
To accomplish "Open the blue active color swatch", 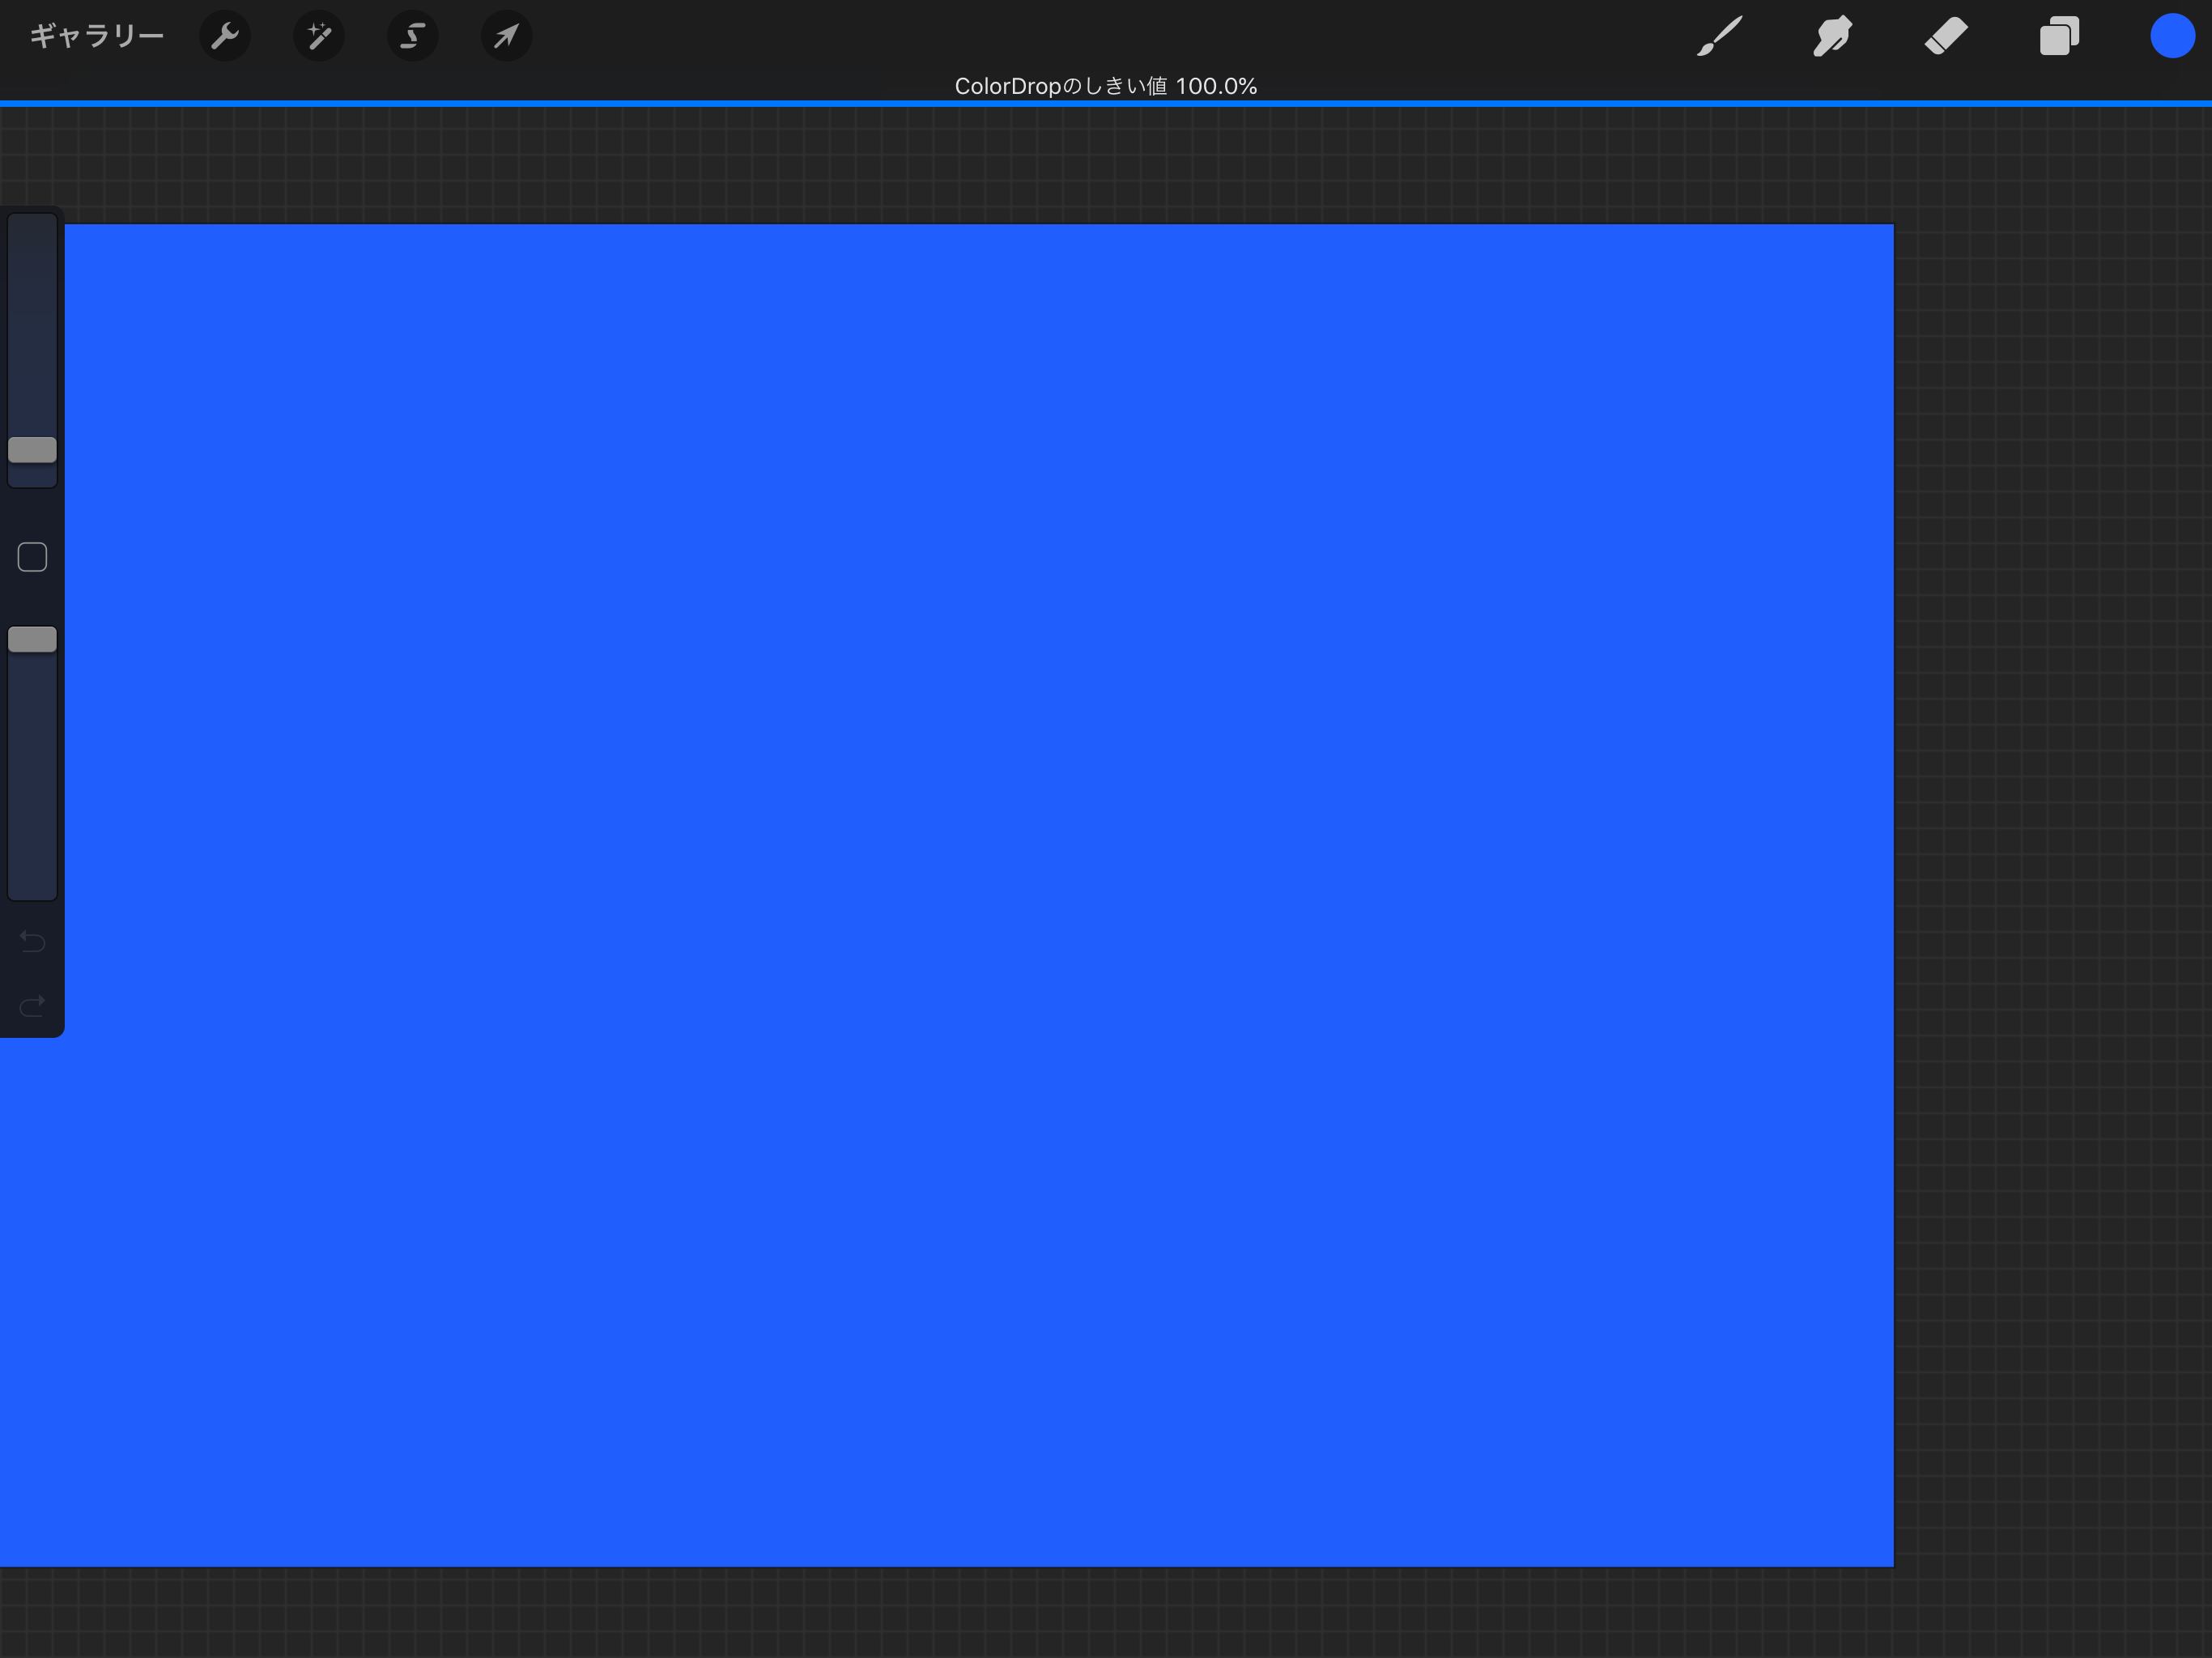I will [x=2172, y=36].
